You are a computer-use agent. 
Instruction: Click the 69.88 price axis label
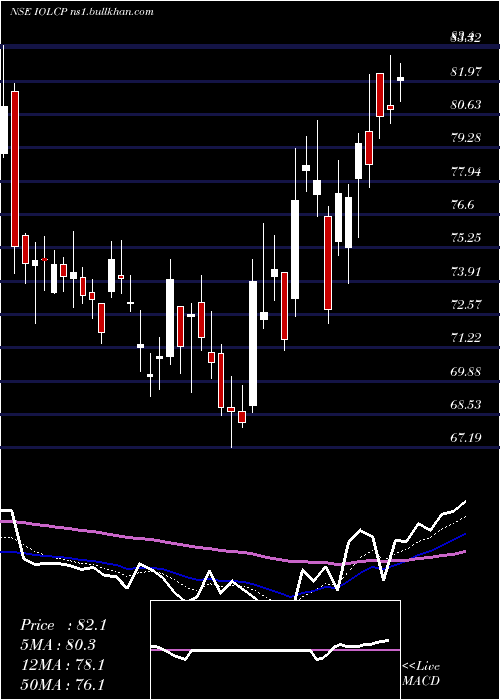point(466,371)
